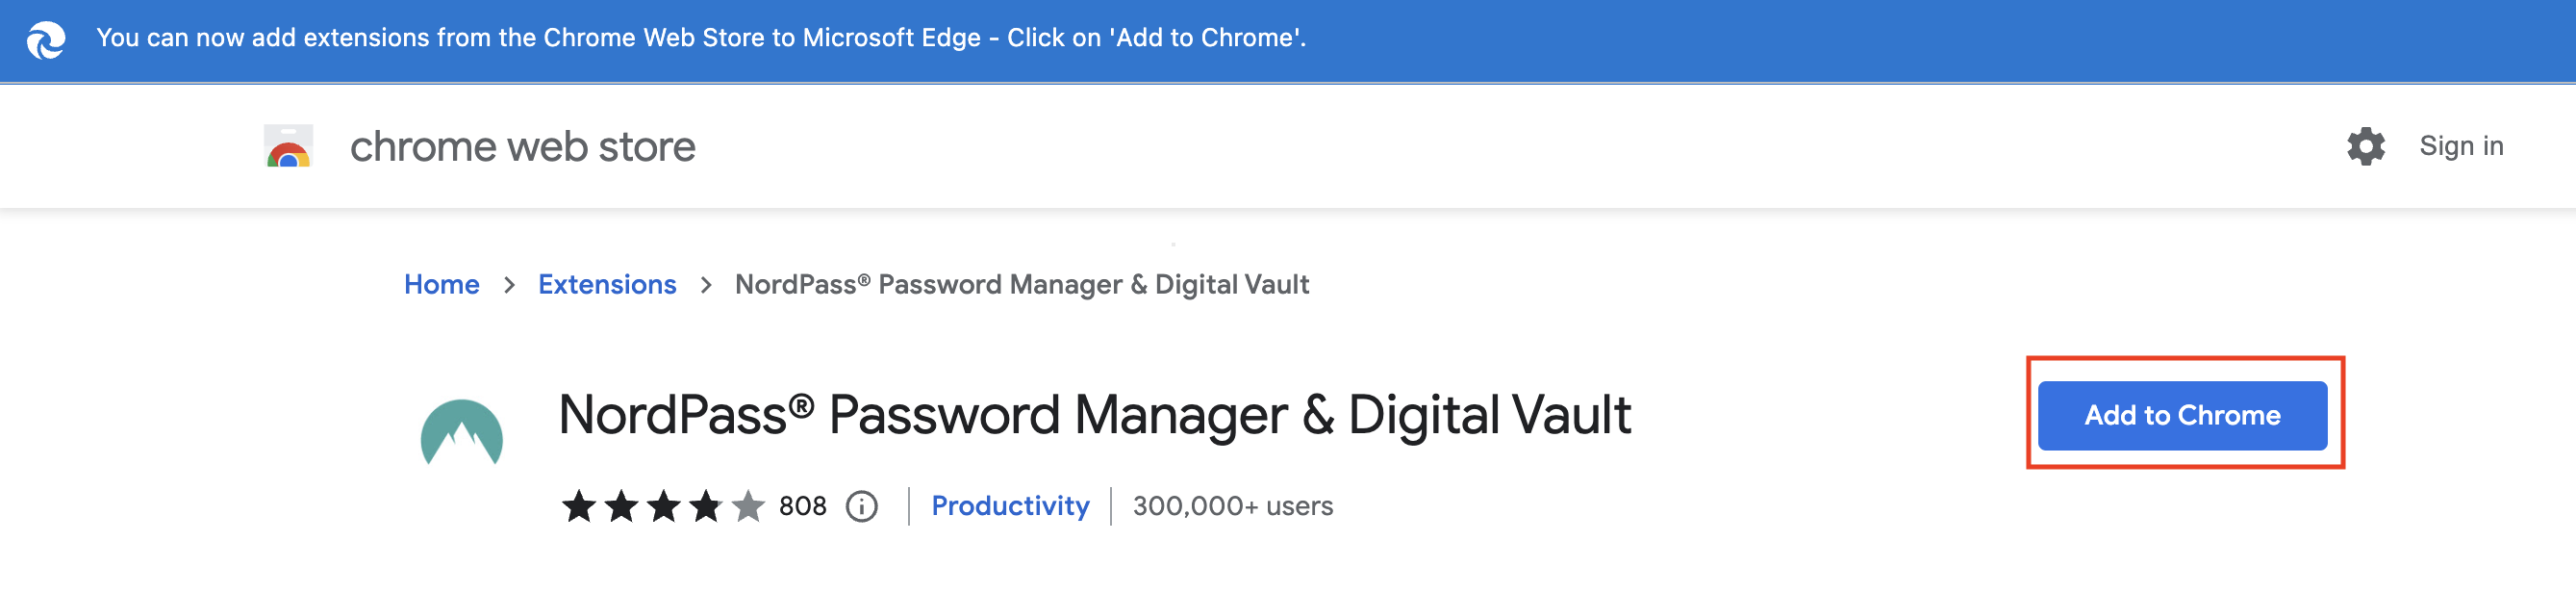The image size is (2576, 593).
Task: Click the Microsoft Edge logo in banner
Action: 45,40
